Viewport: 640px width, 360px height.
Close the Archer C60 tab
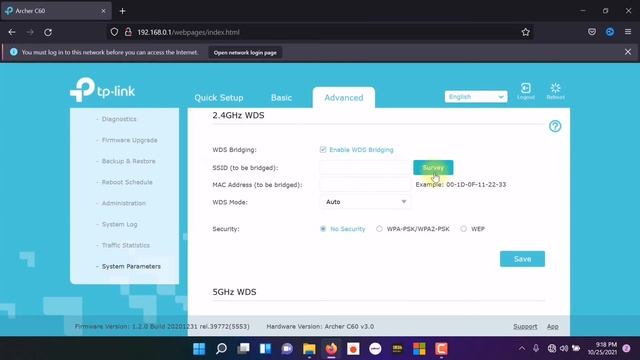103,11
